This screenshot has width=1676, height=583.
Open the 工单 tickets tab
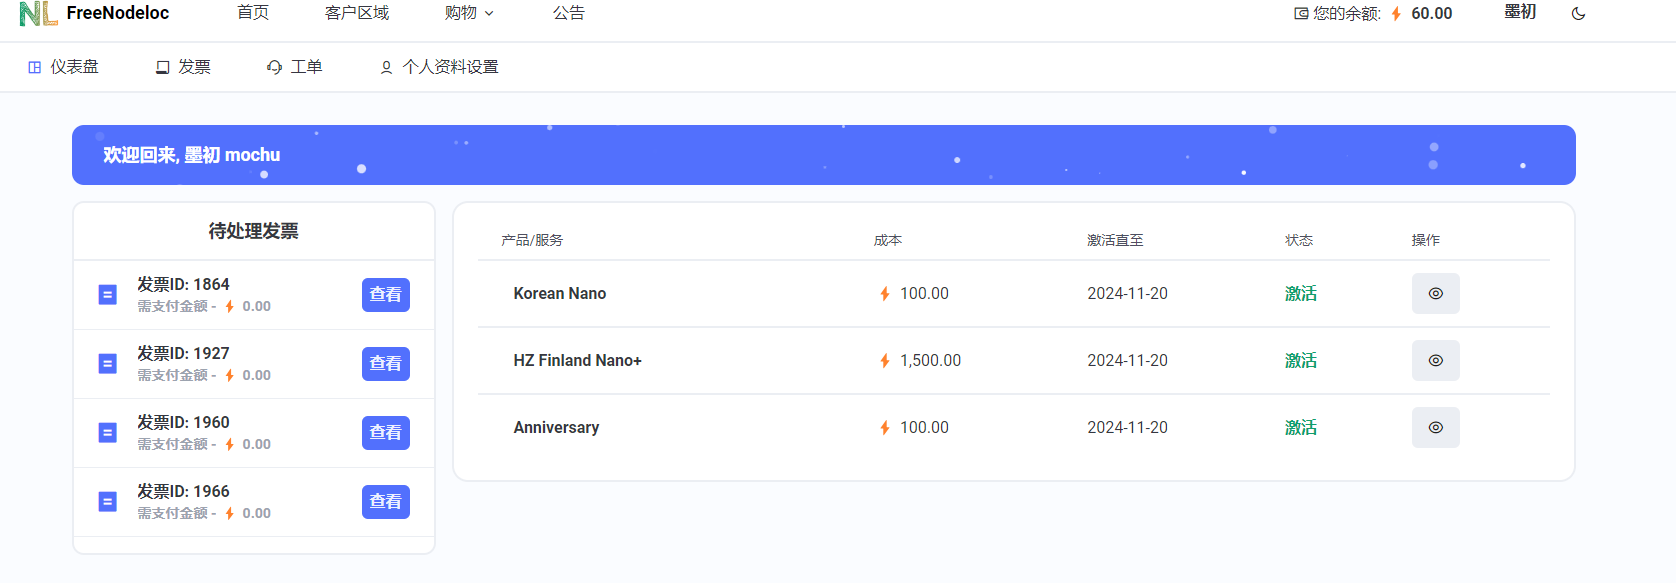[x=294, y=67]
